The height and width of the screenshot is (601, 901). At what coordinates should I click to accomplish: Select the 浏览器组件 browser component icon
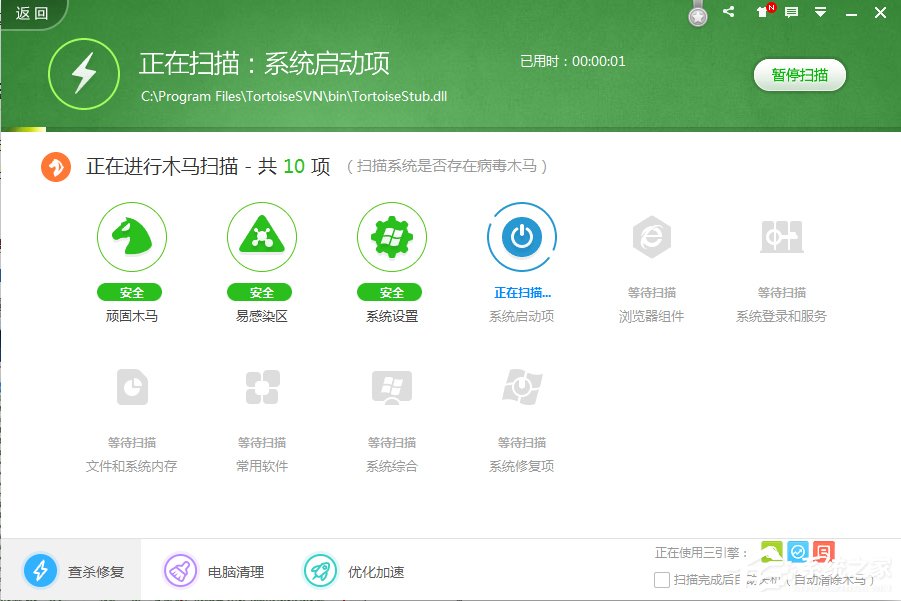pyautogui.click(x=651, y=237)
